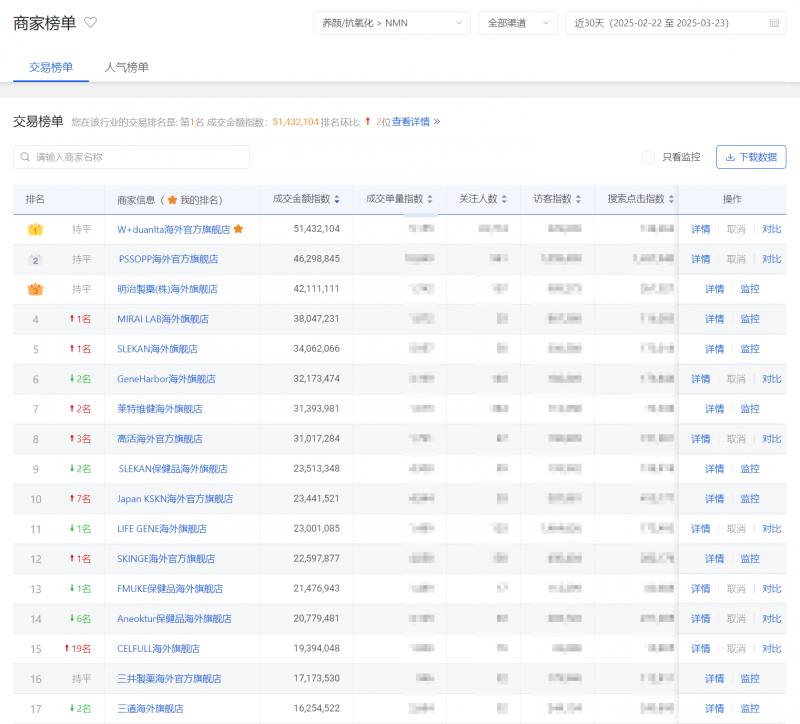Open SLEKAN海外旗舰店 store link
Image resolution: width=800 pixels, height=724 pixels.
[x=157, y=349]
